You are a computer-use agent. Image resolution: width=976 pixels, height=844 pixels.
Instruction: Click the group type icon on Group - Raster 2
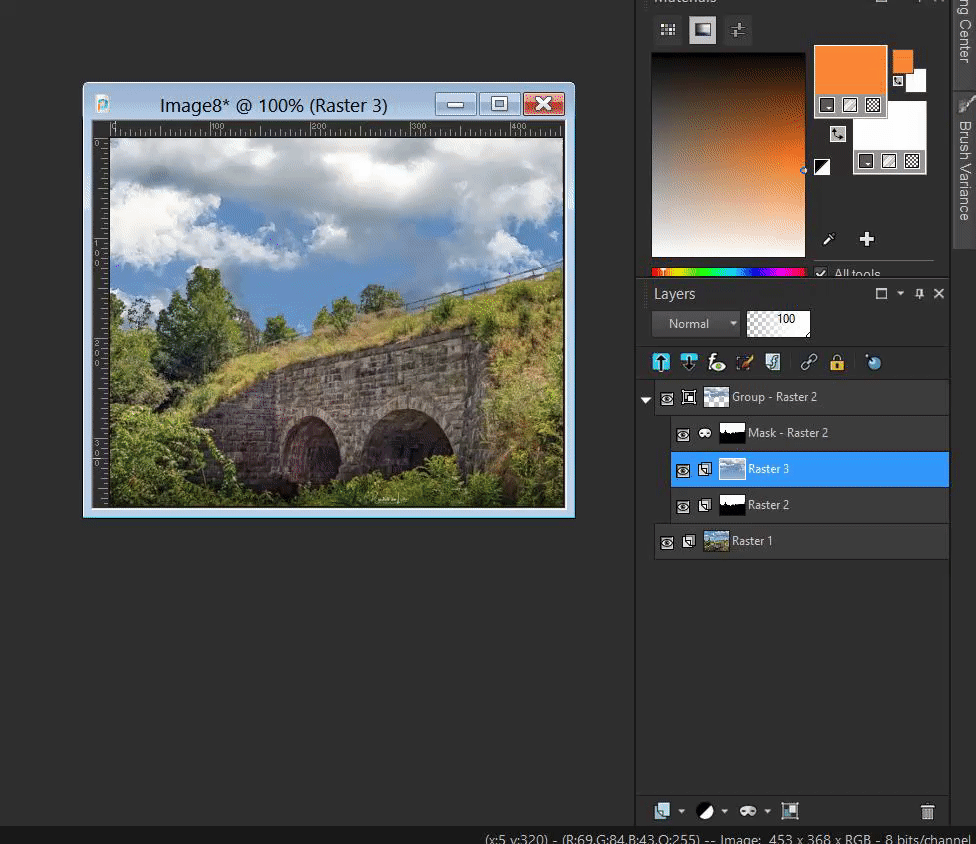[688, 397]
